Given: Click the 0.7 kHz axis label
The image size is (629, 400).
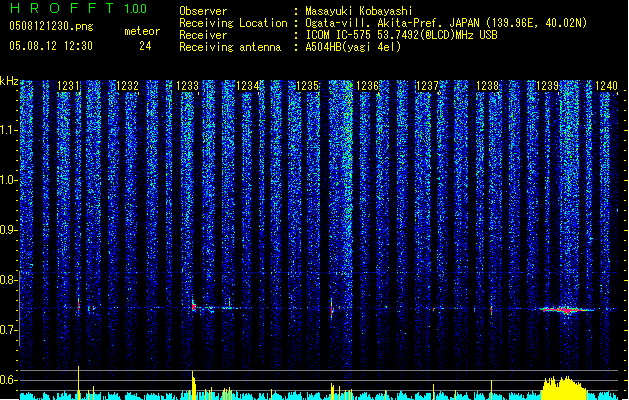Looking at the screenshot, I should [9, 330].
